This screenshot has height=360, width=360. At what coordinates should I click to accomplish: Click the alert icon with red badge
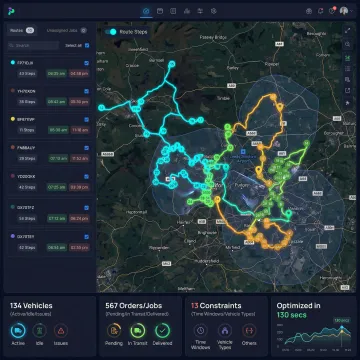click(332, 11)
